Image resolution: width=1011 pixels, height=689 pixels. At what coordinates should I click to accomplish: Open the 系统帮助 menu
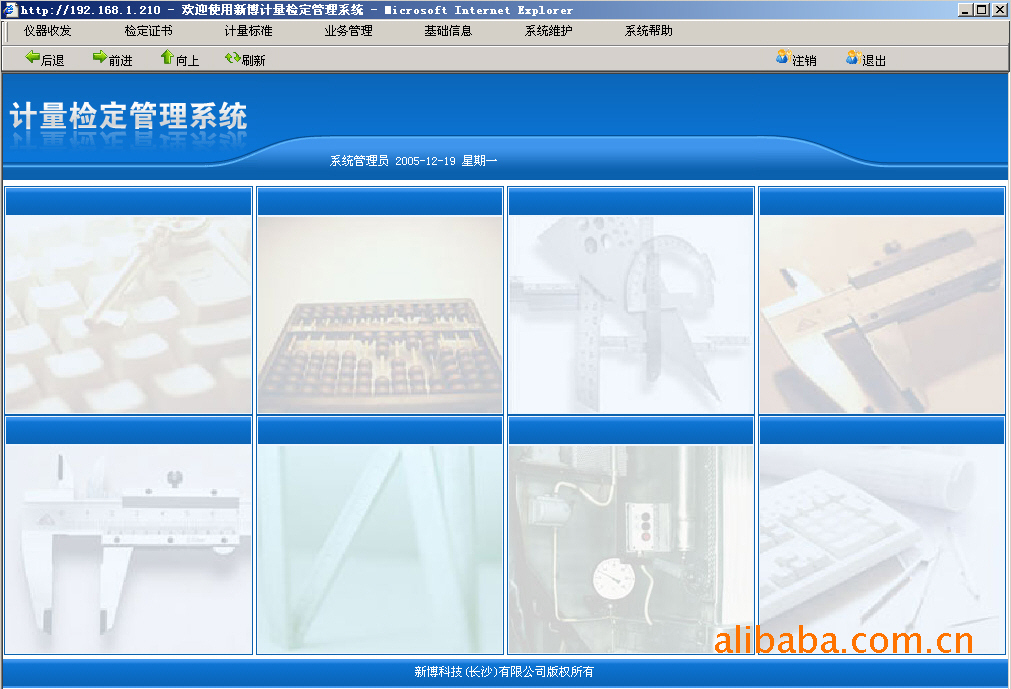(x=648, y=31)
